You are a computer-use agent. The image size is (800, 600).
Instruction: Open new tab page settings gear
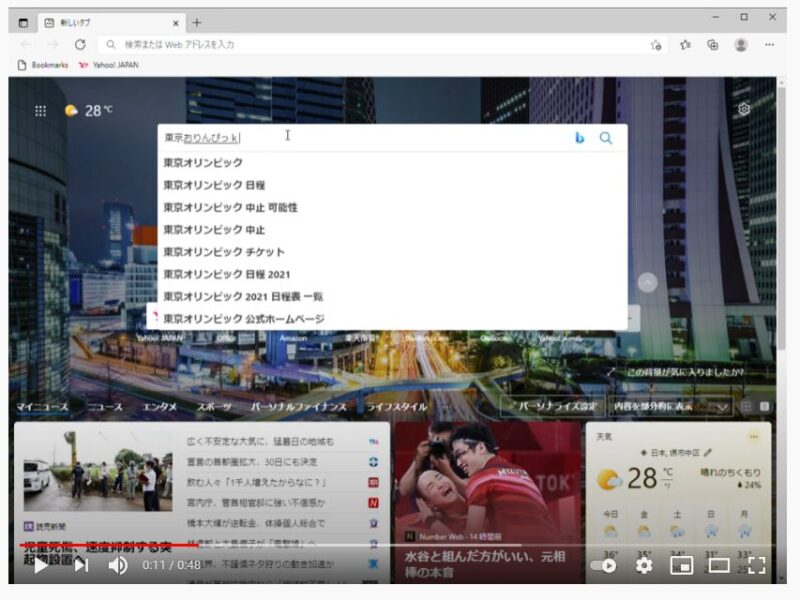(744, 109)
